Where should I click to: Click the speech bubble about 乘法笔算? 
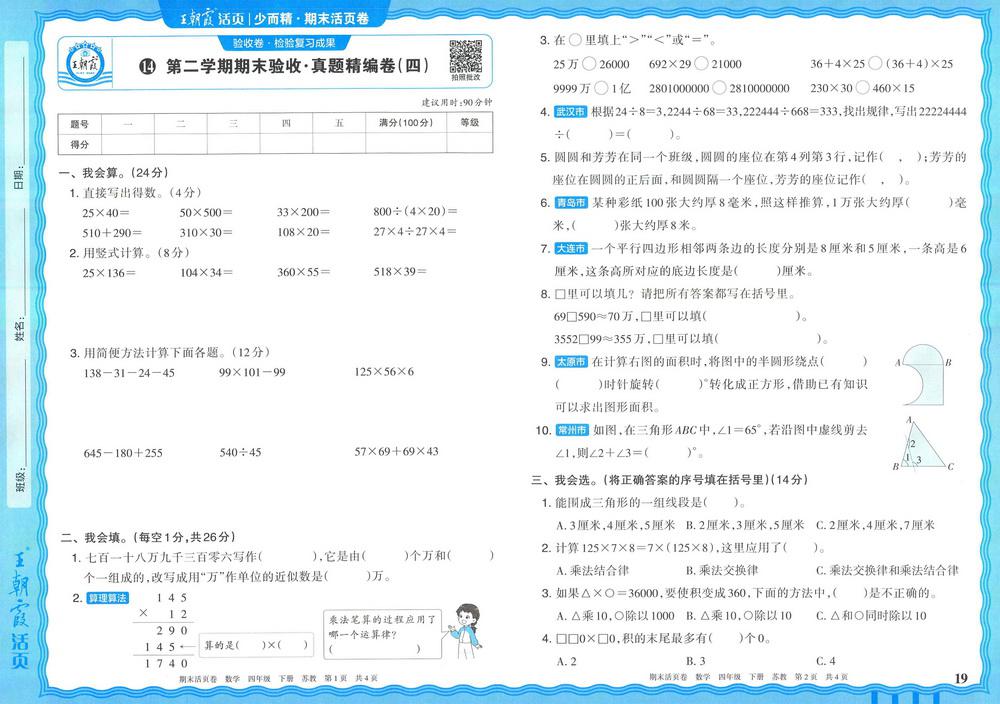(x=383, y=634)
